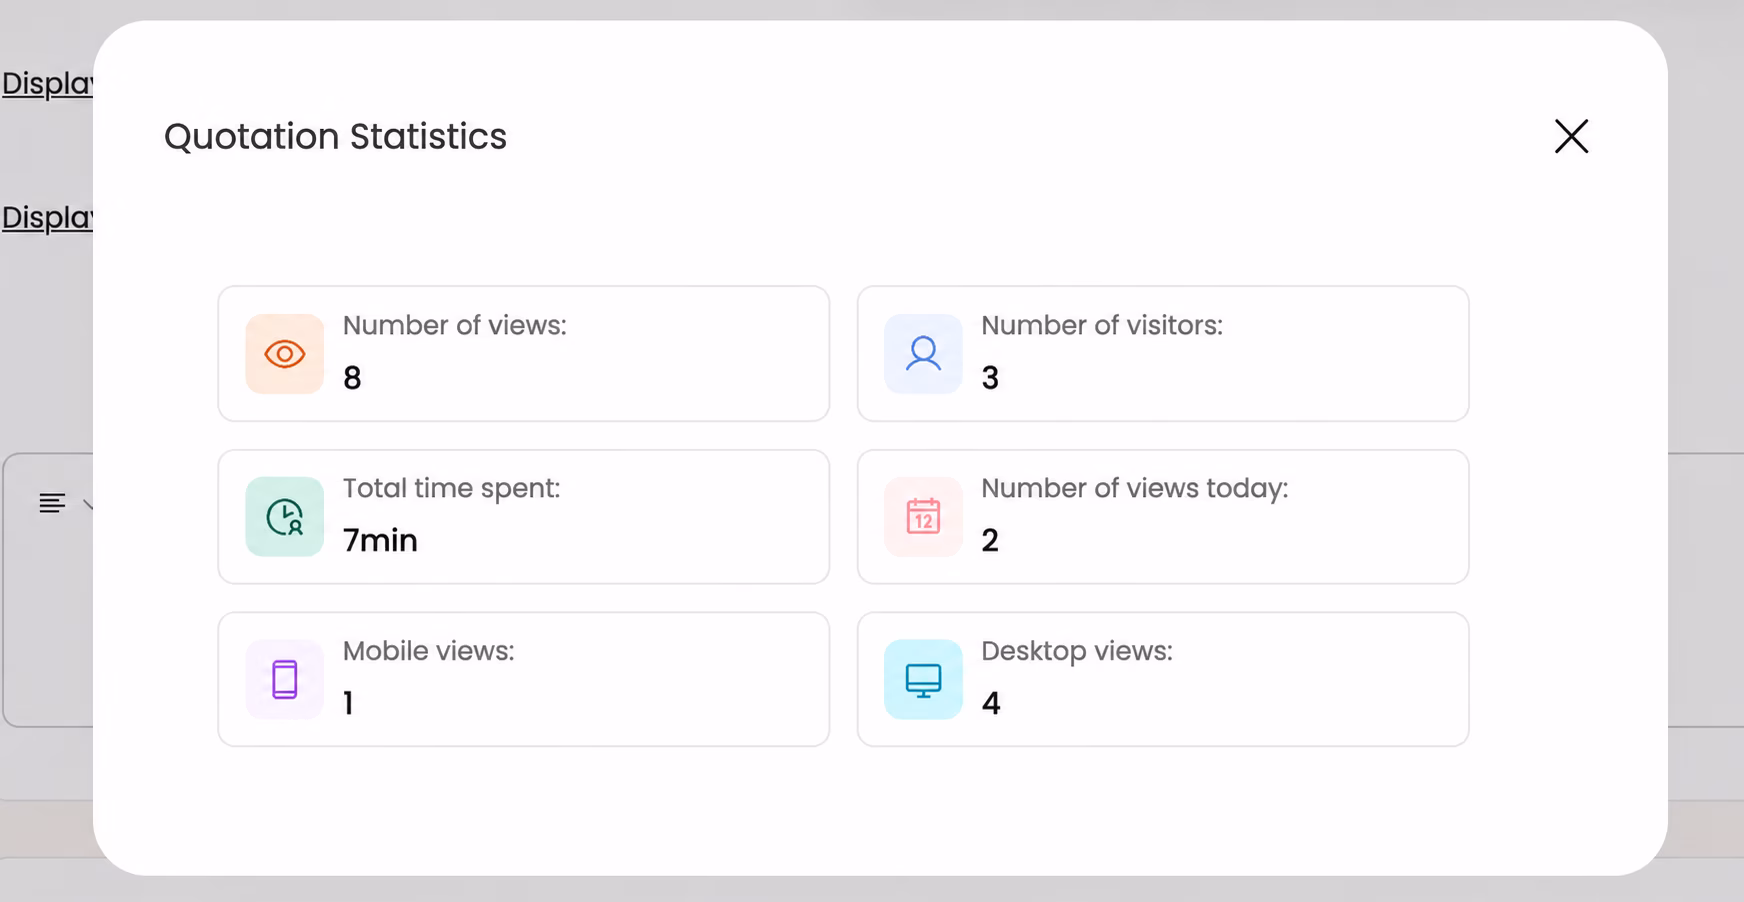Click the 'Quotation Statistics' dialog title

click(336, 137)
